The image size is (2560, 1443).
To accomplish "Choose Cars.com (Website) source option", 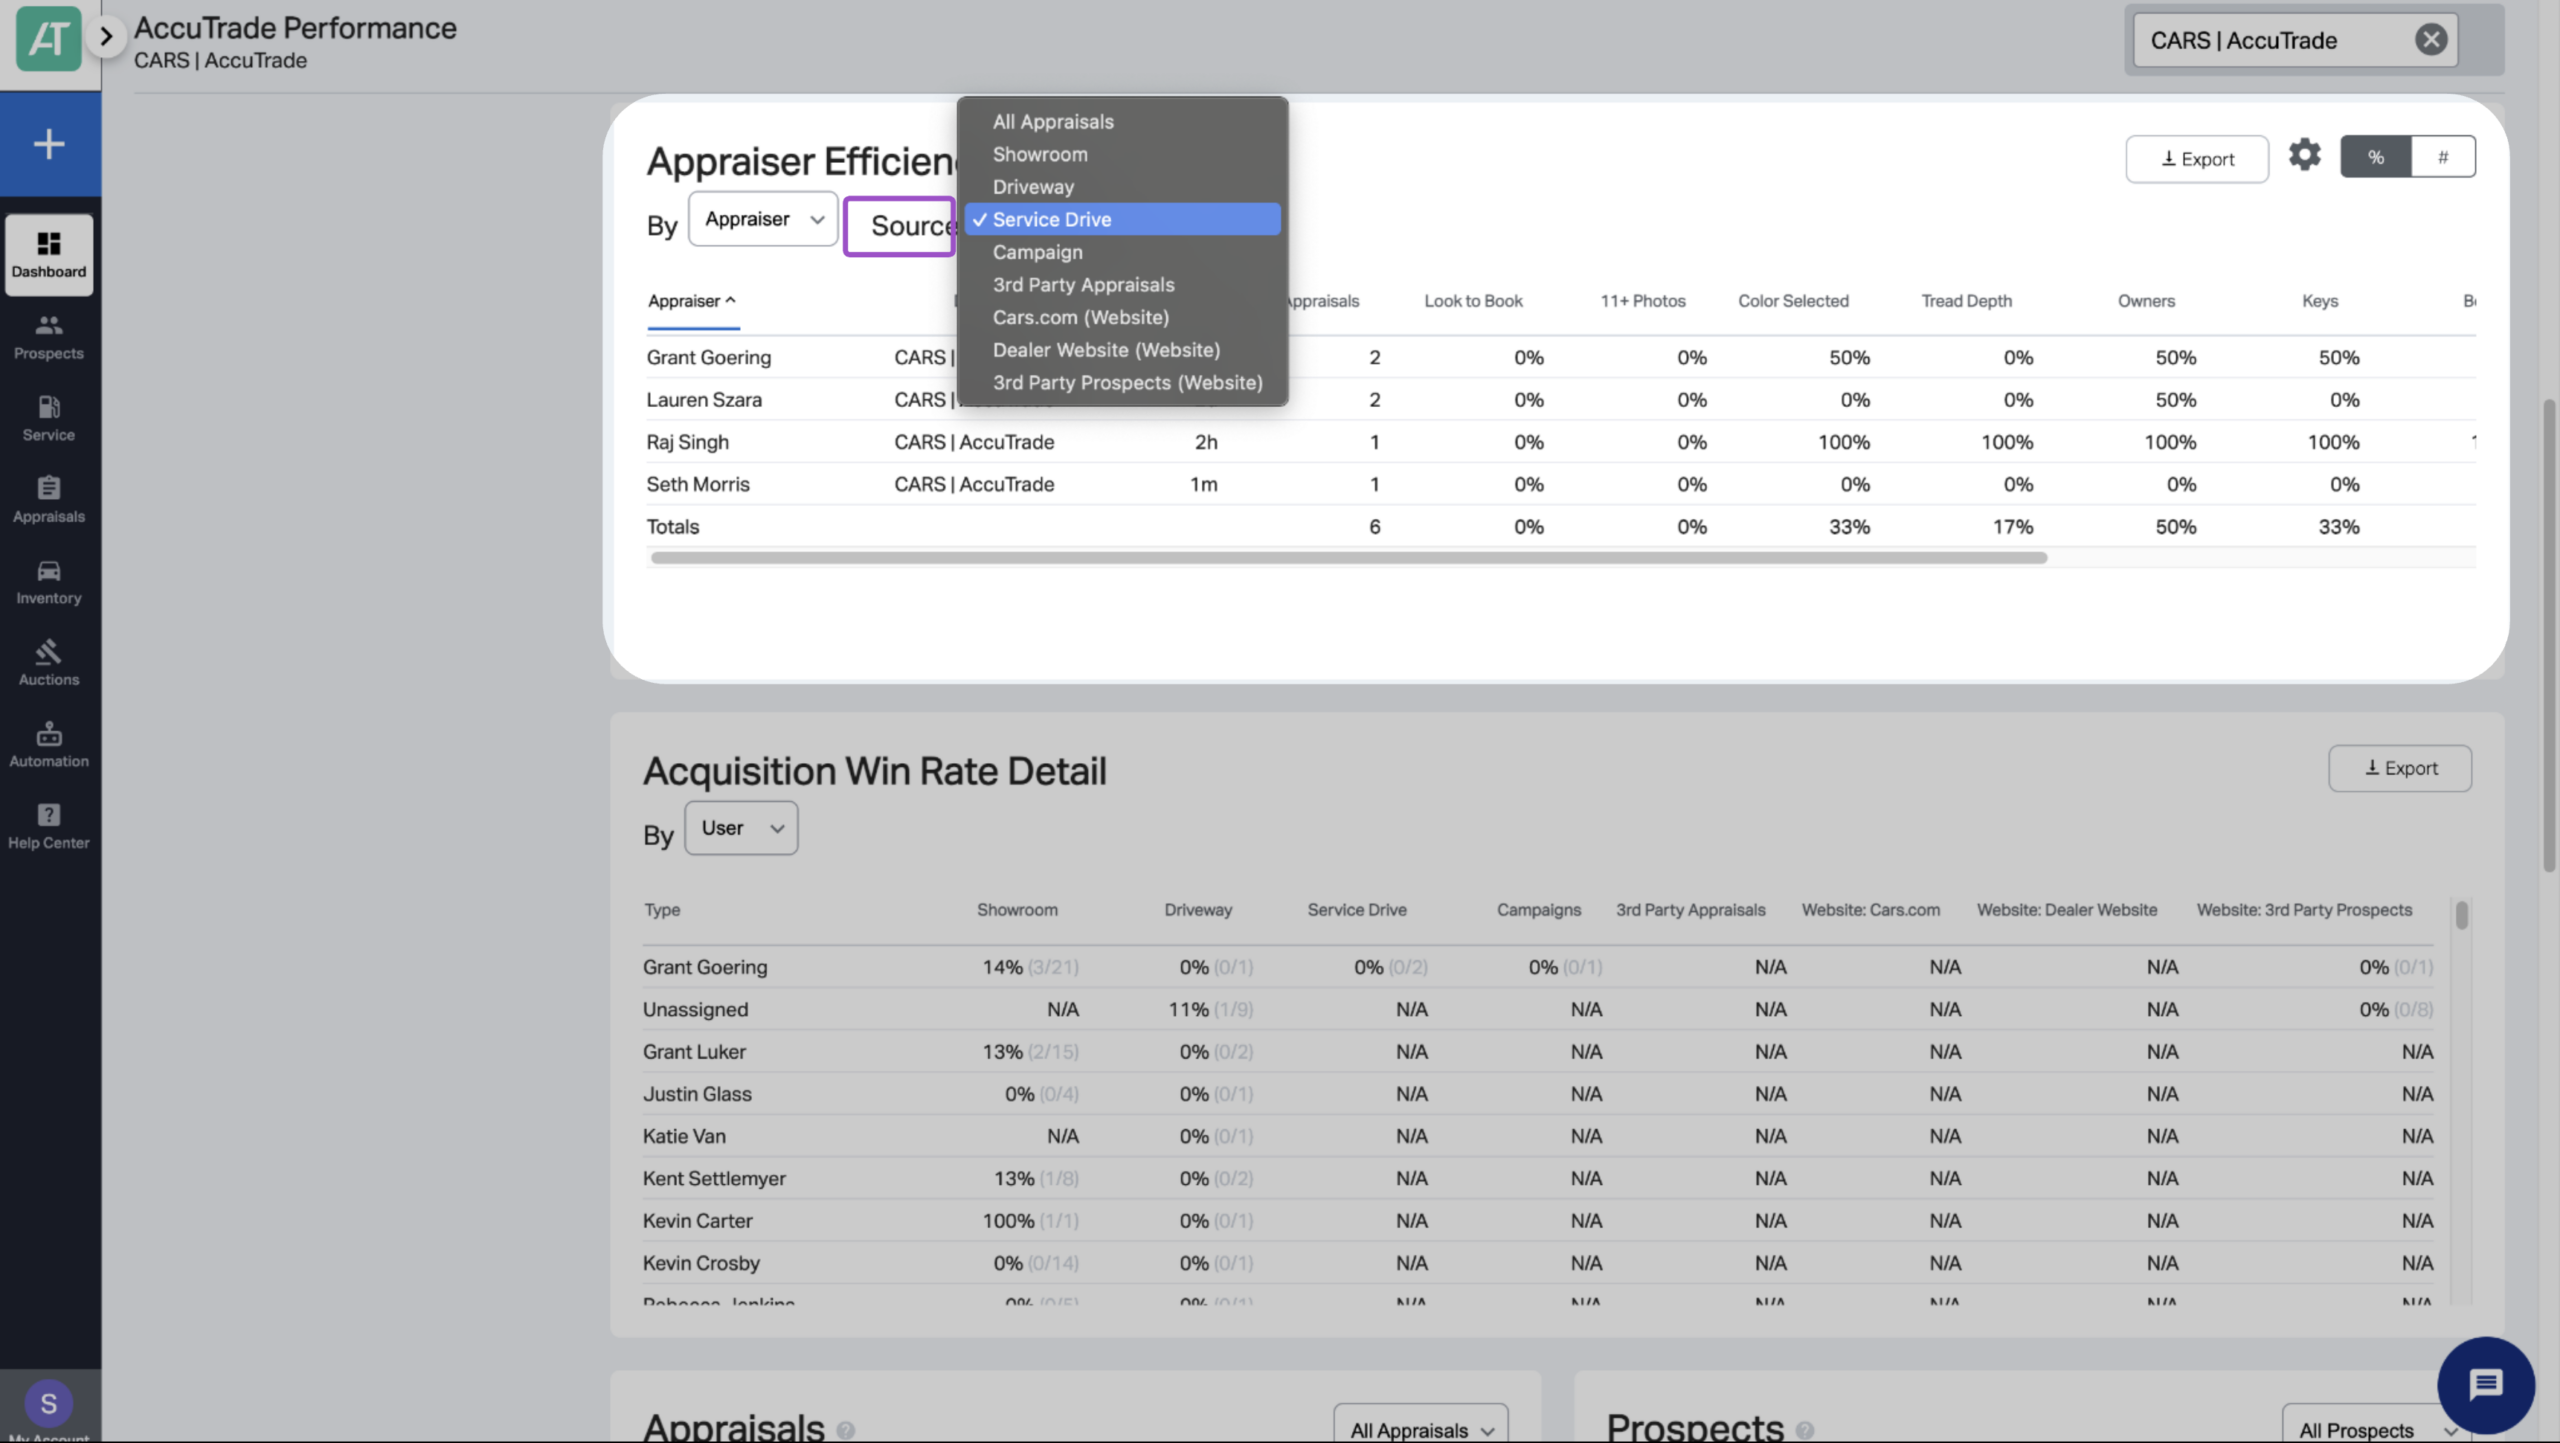I will 1122,317.
